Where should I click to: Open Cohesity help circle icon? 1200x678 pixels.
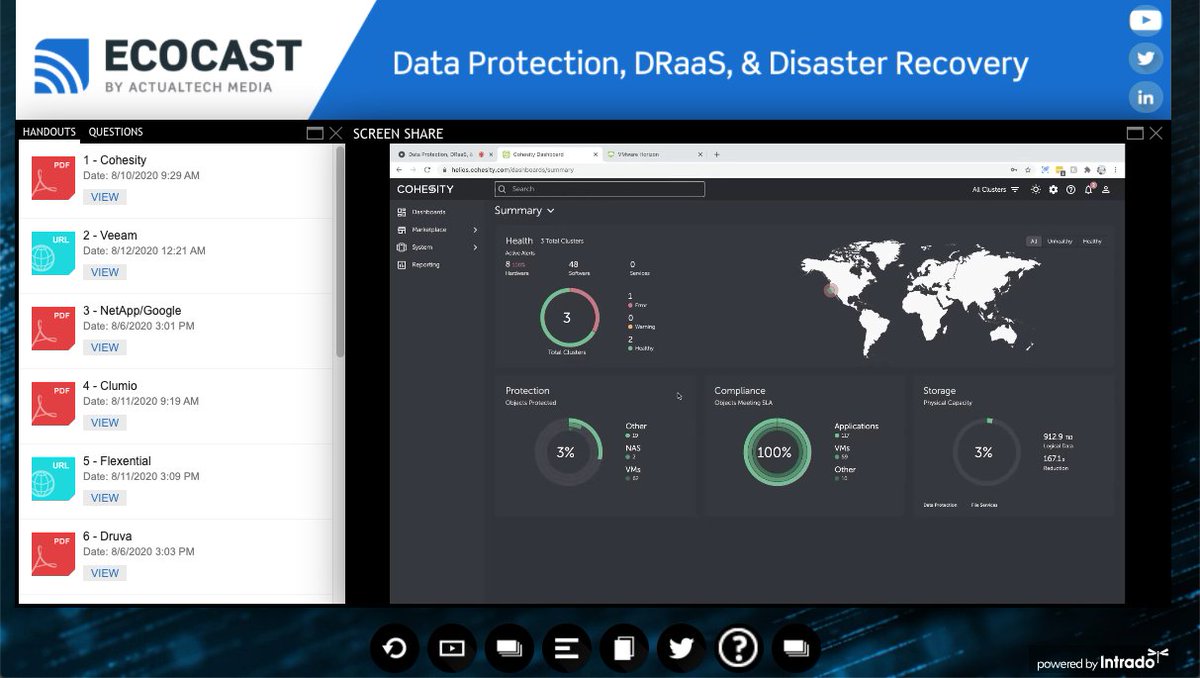click(1070, 189)
